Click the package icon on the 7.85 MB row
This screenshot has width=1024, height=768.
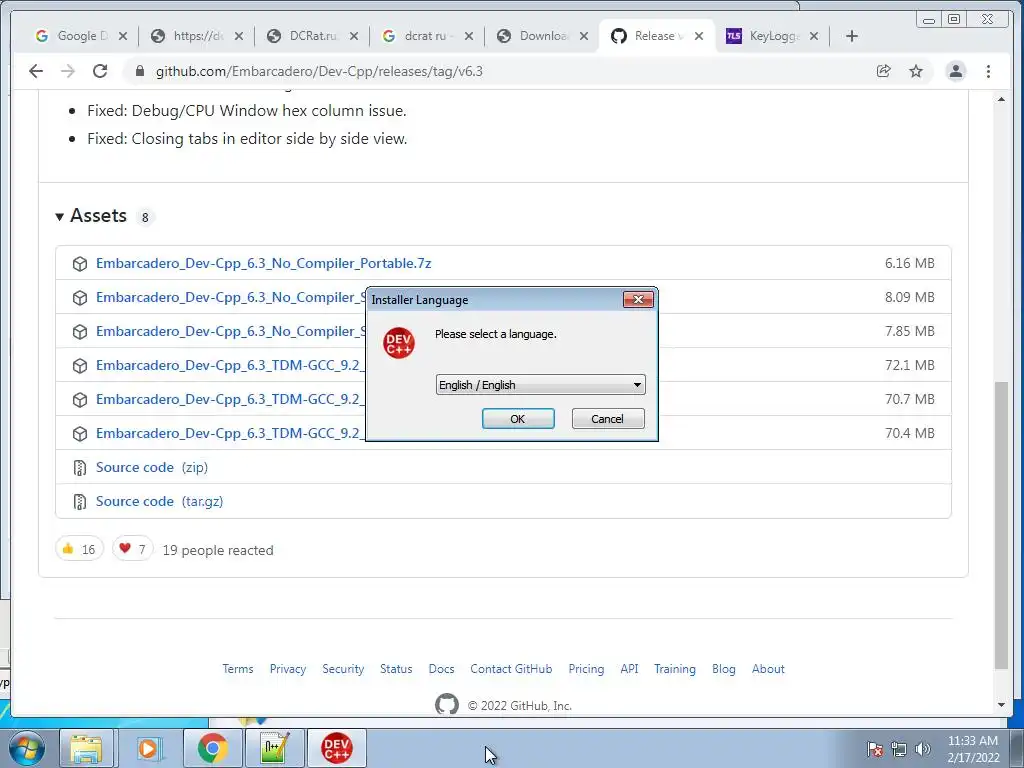(80, 332)
